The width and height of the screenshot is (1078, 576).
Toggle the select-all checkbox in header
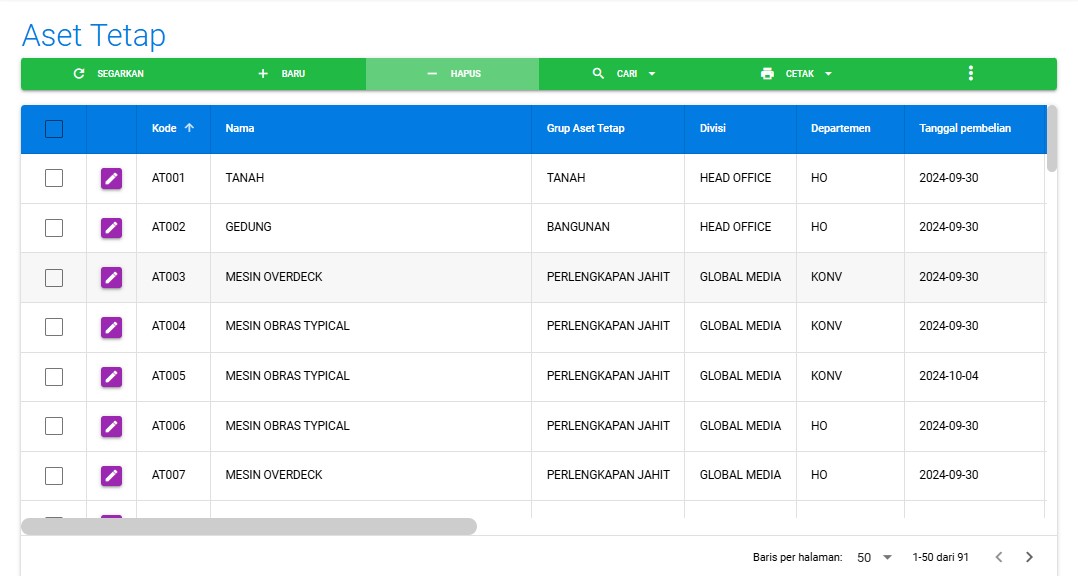[54, 129]
